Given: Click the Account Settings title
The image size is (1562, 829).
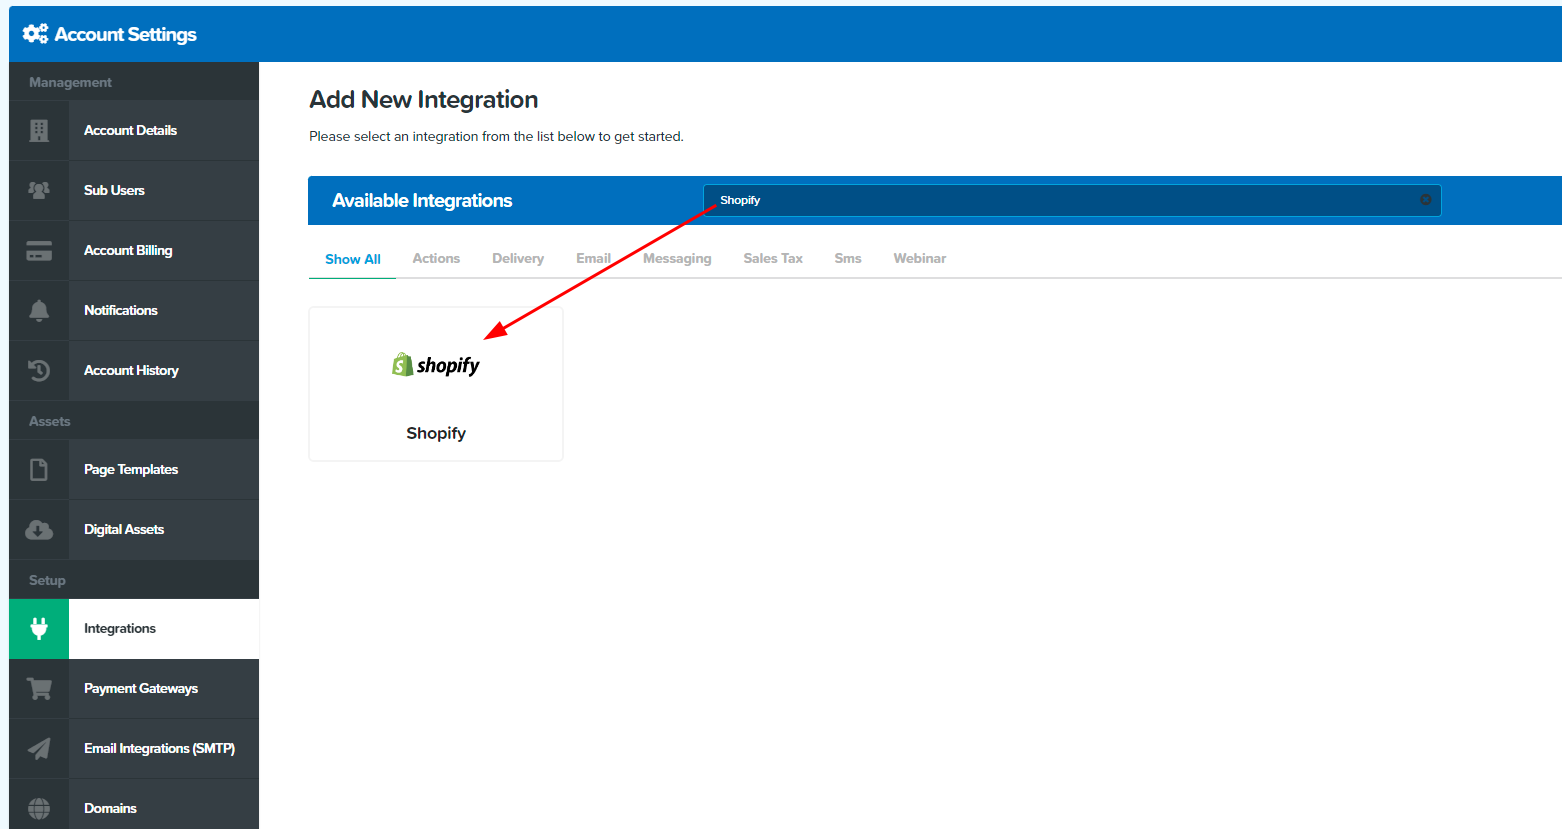Looking at the screenshot, I should pos(126,34).
